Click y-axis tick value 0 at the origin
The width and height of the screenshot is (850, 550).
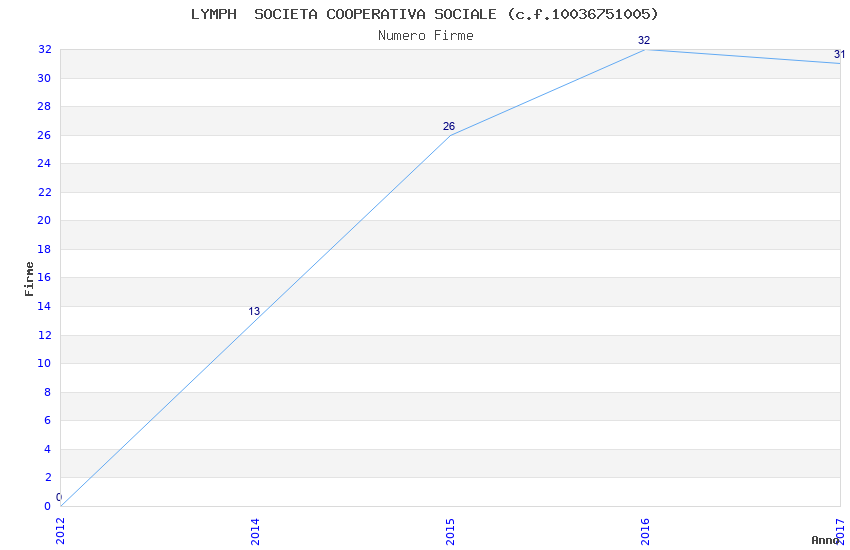pos(48,506)
